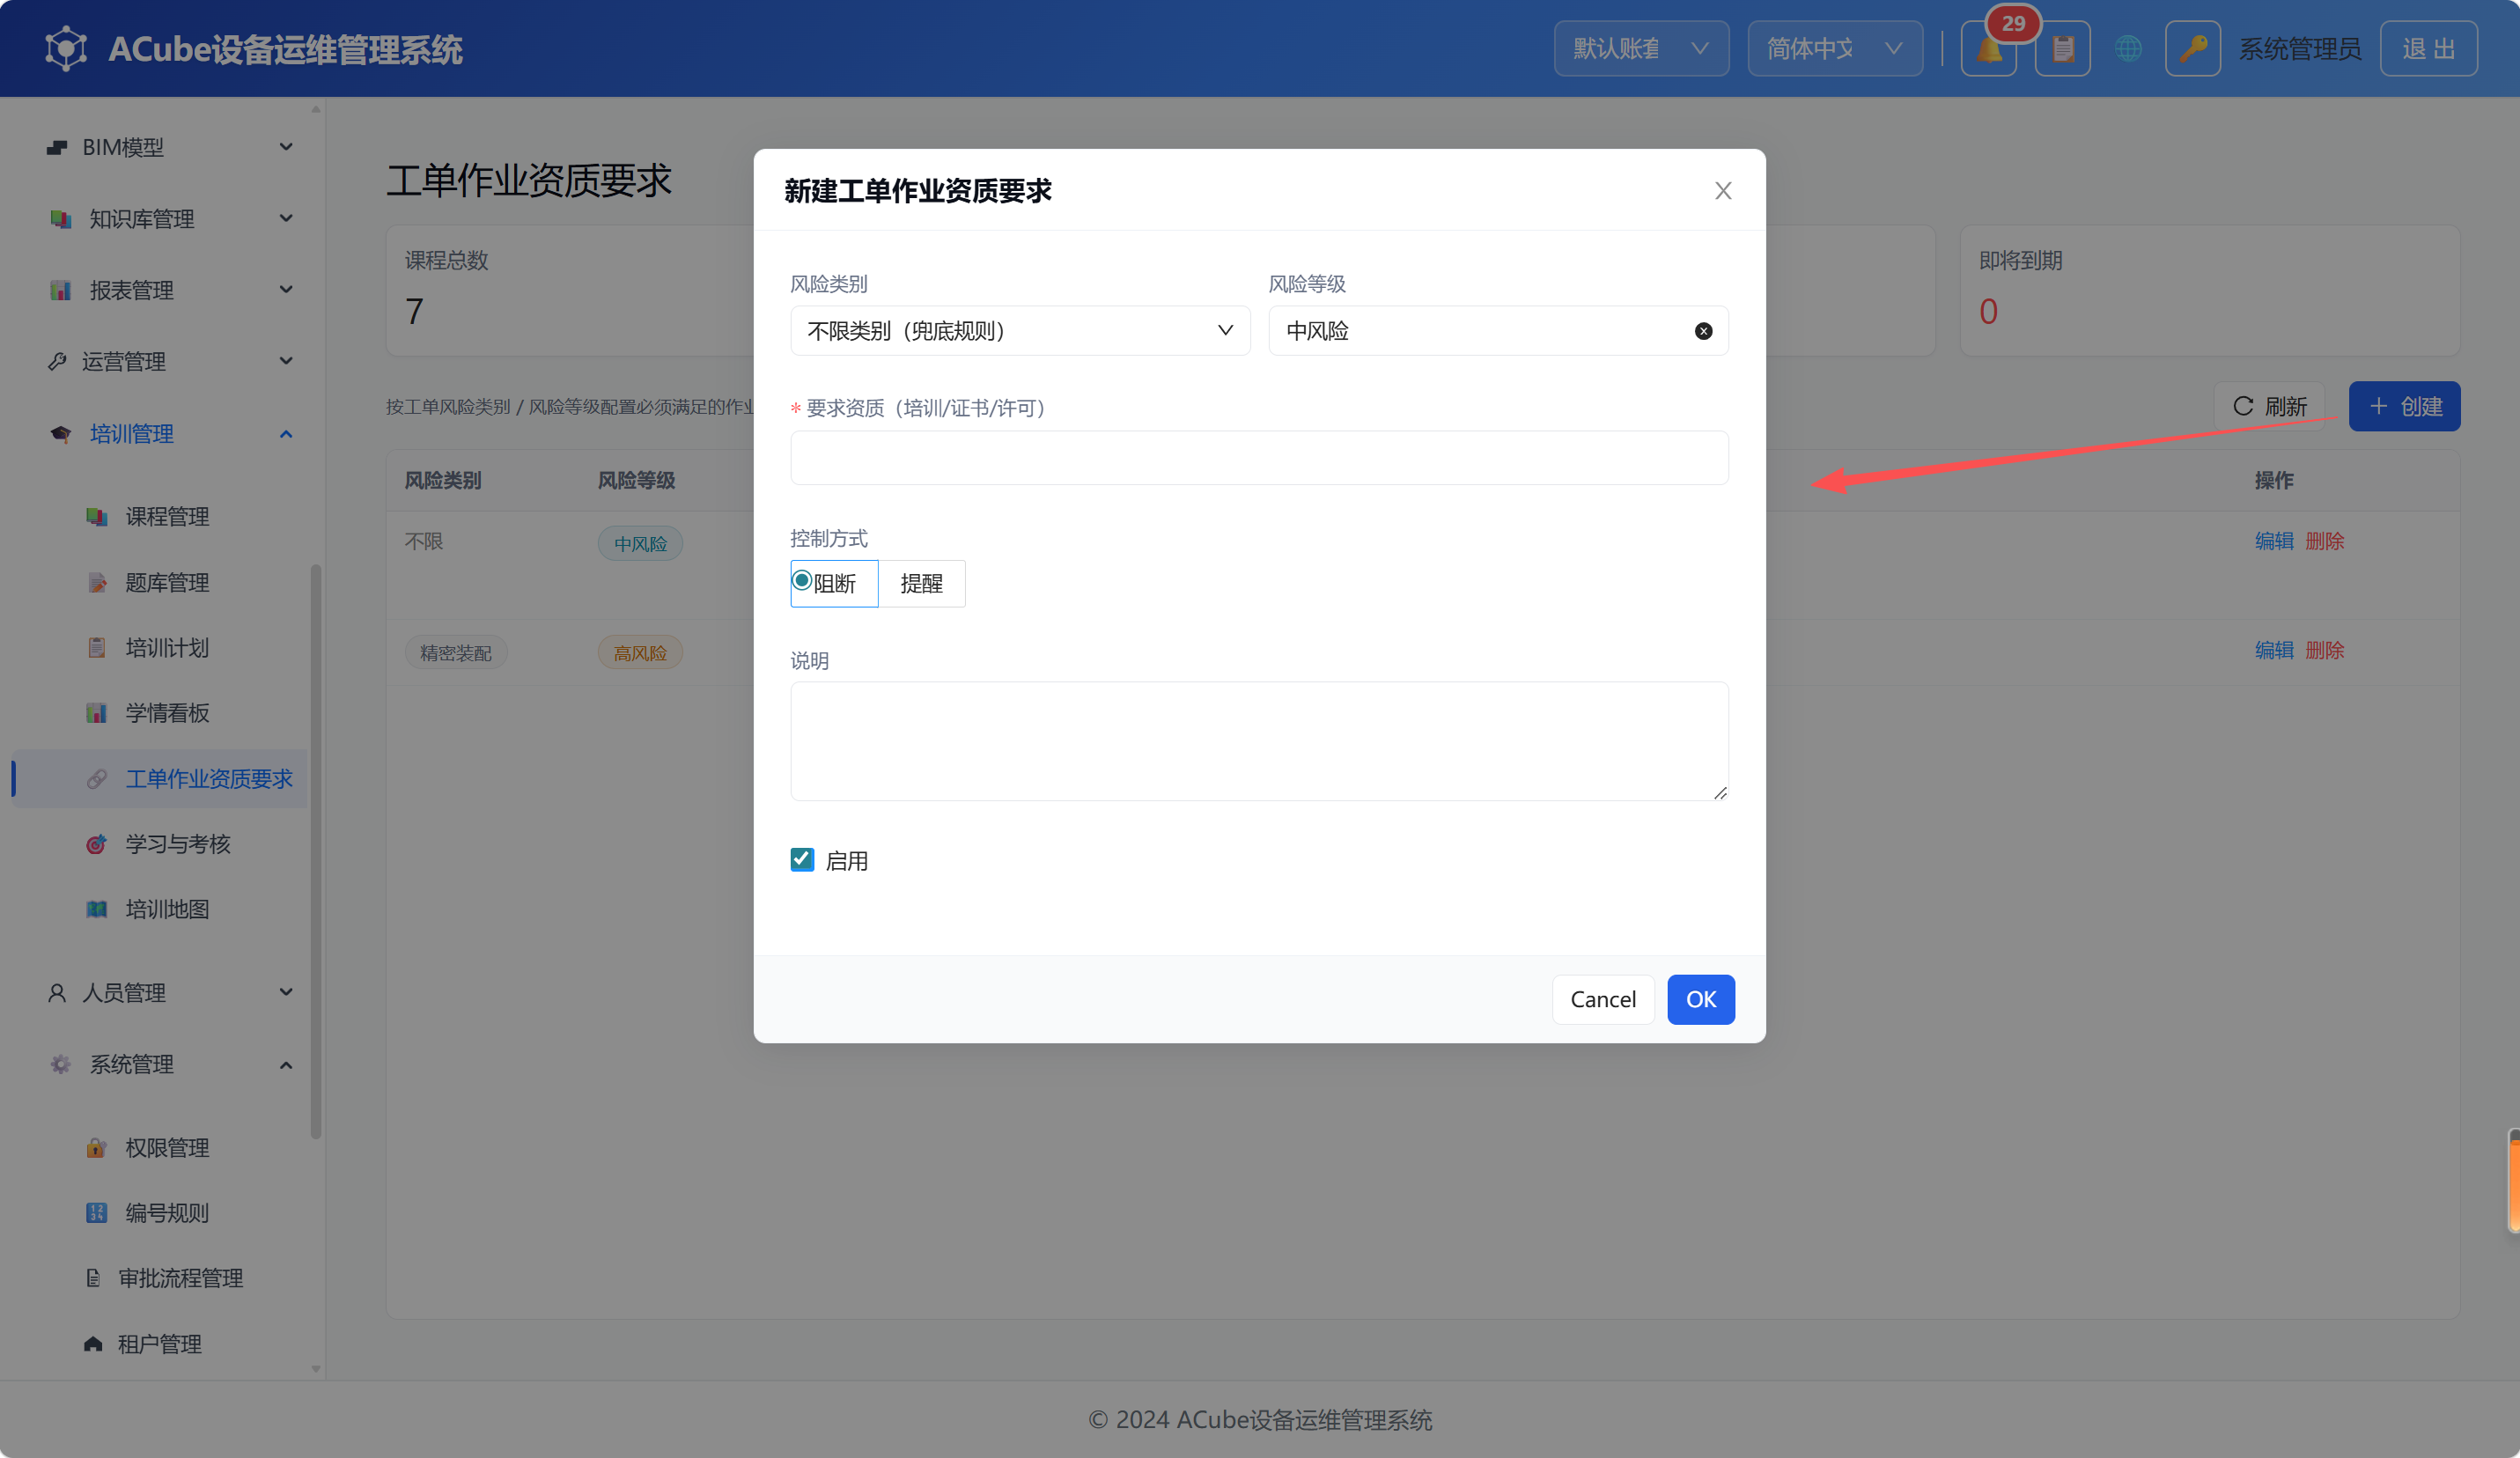Toggle the 启用 checkbox
The height and width of the screenshot is (1458, 2520).
(x=802, y=859)
